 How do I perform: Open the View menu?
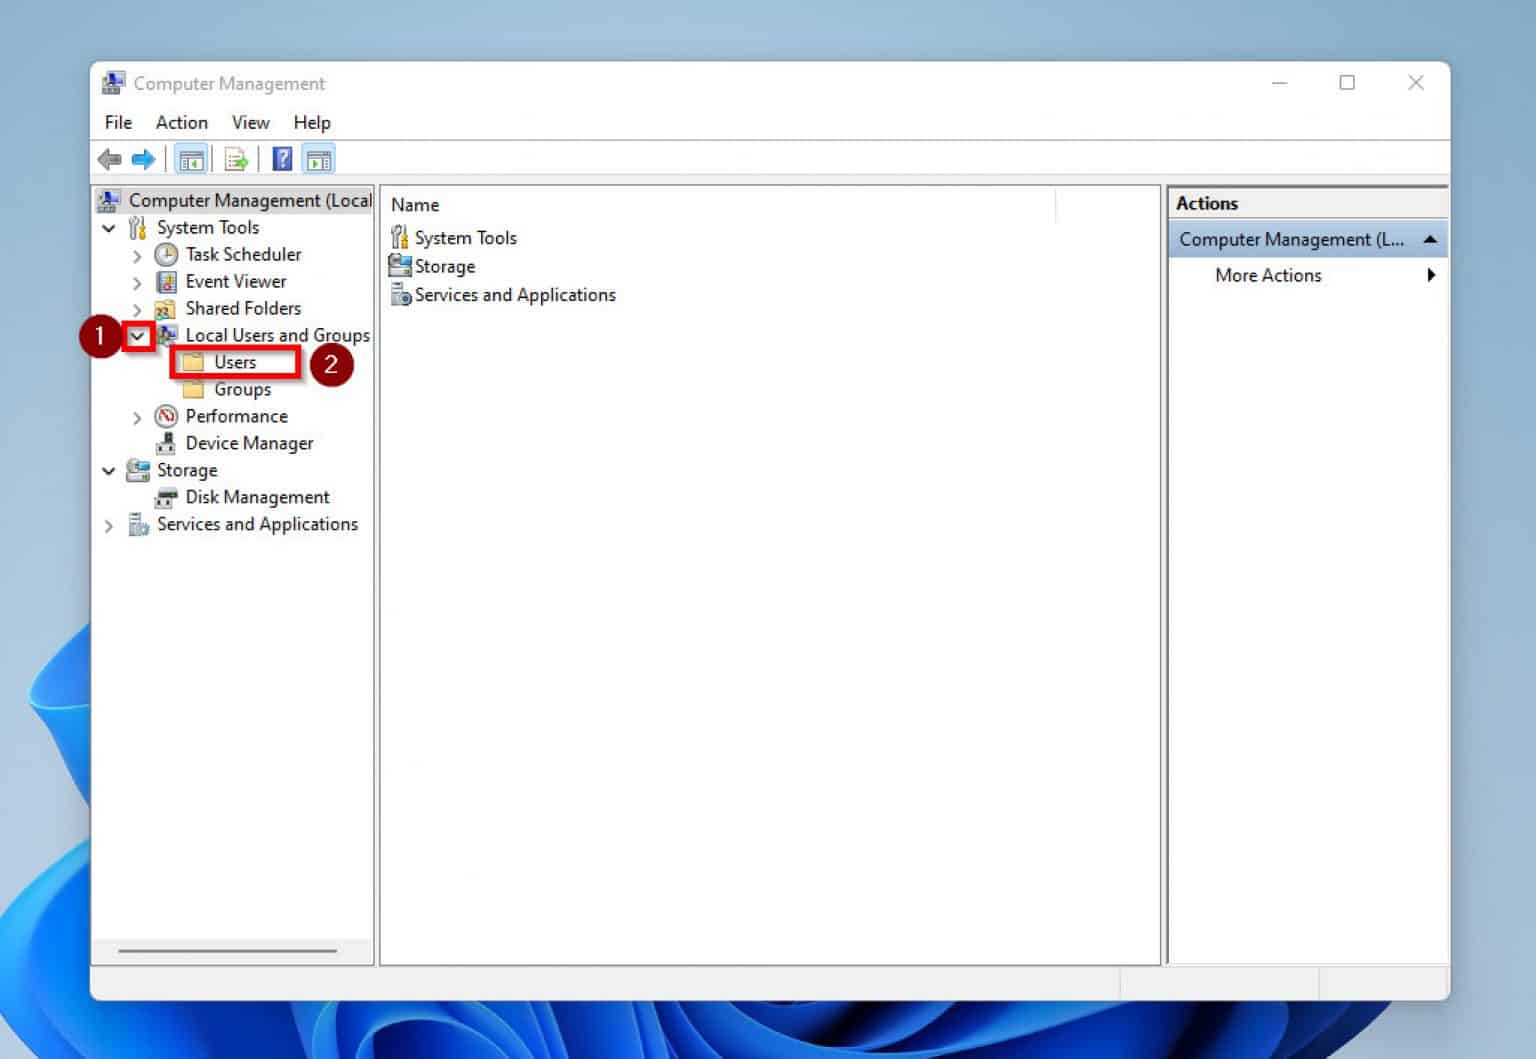click(249, 122)
